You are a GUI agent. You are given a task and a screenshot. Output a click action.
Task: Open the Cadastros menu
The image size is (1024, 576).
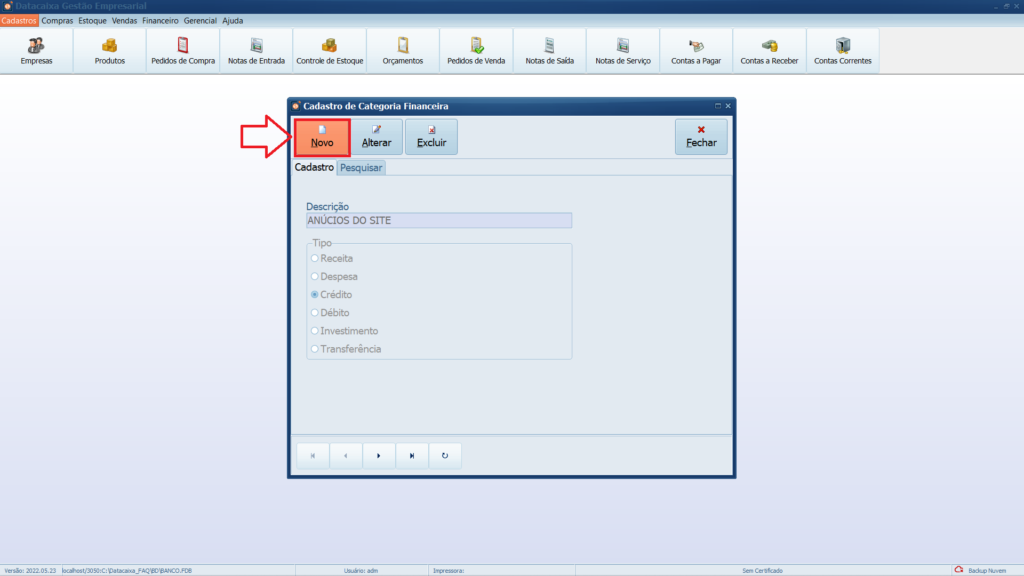point(20,20)
